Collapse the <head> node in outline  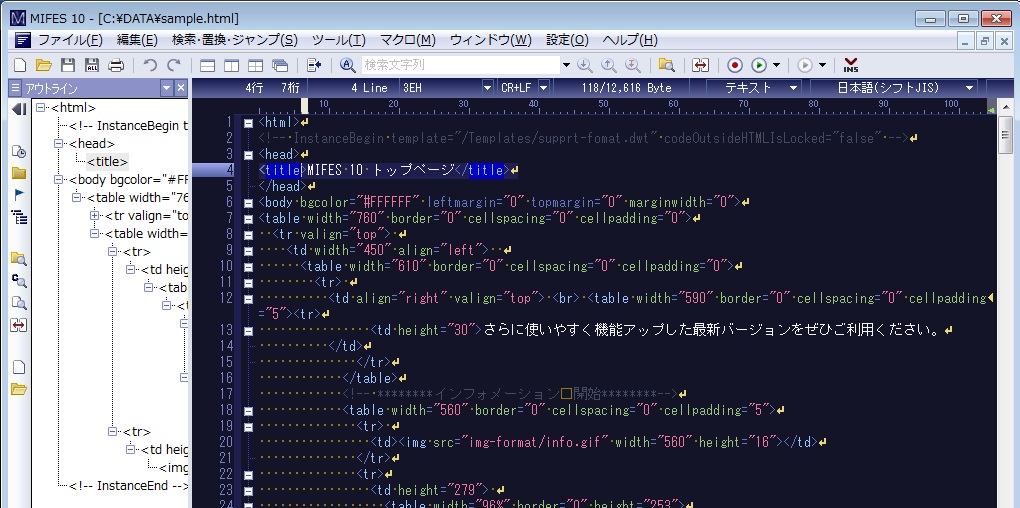59,144
